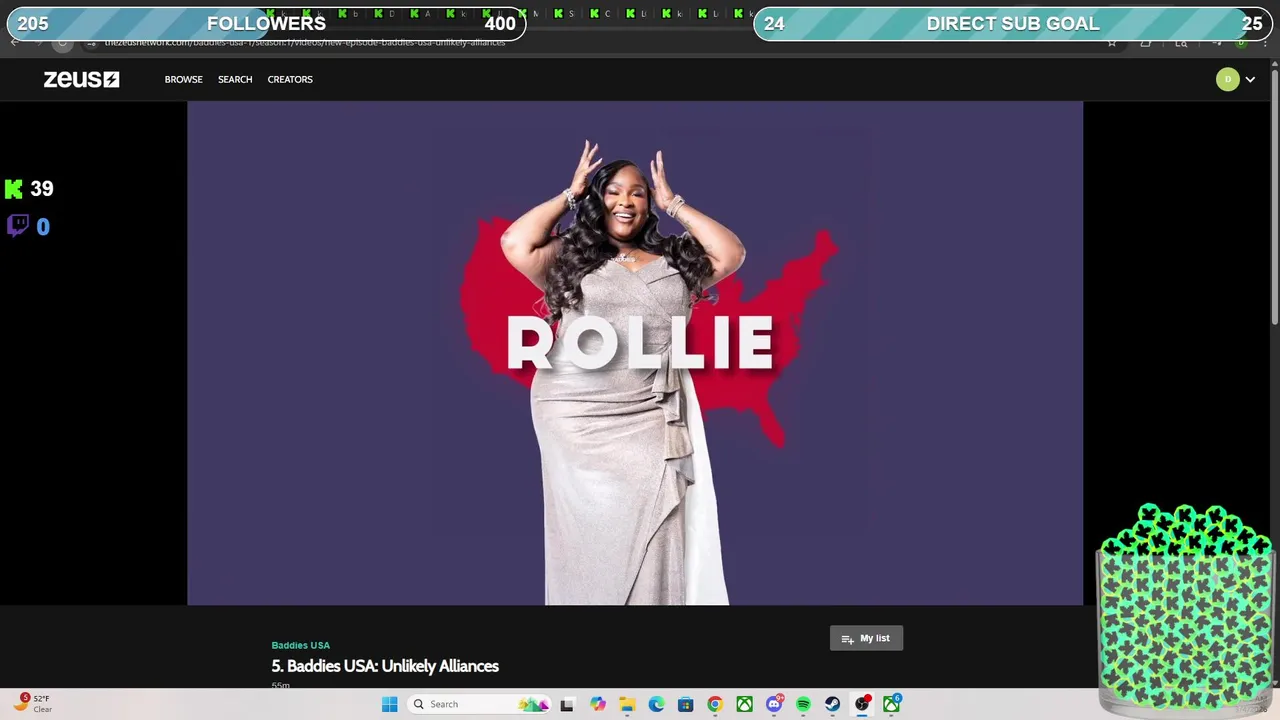Open the Xbox app from the taskbar
This screenshot has width=1280, height=720.
(x=744, y=704)
